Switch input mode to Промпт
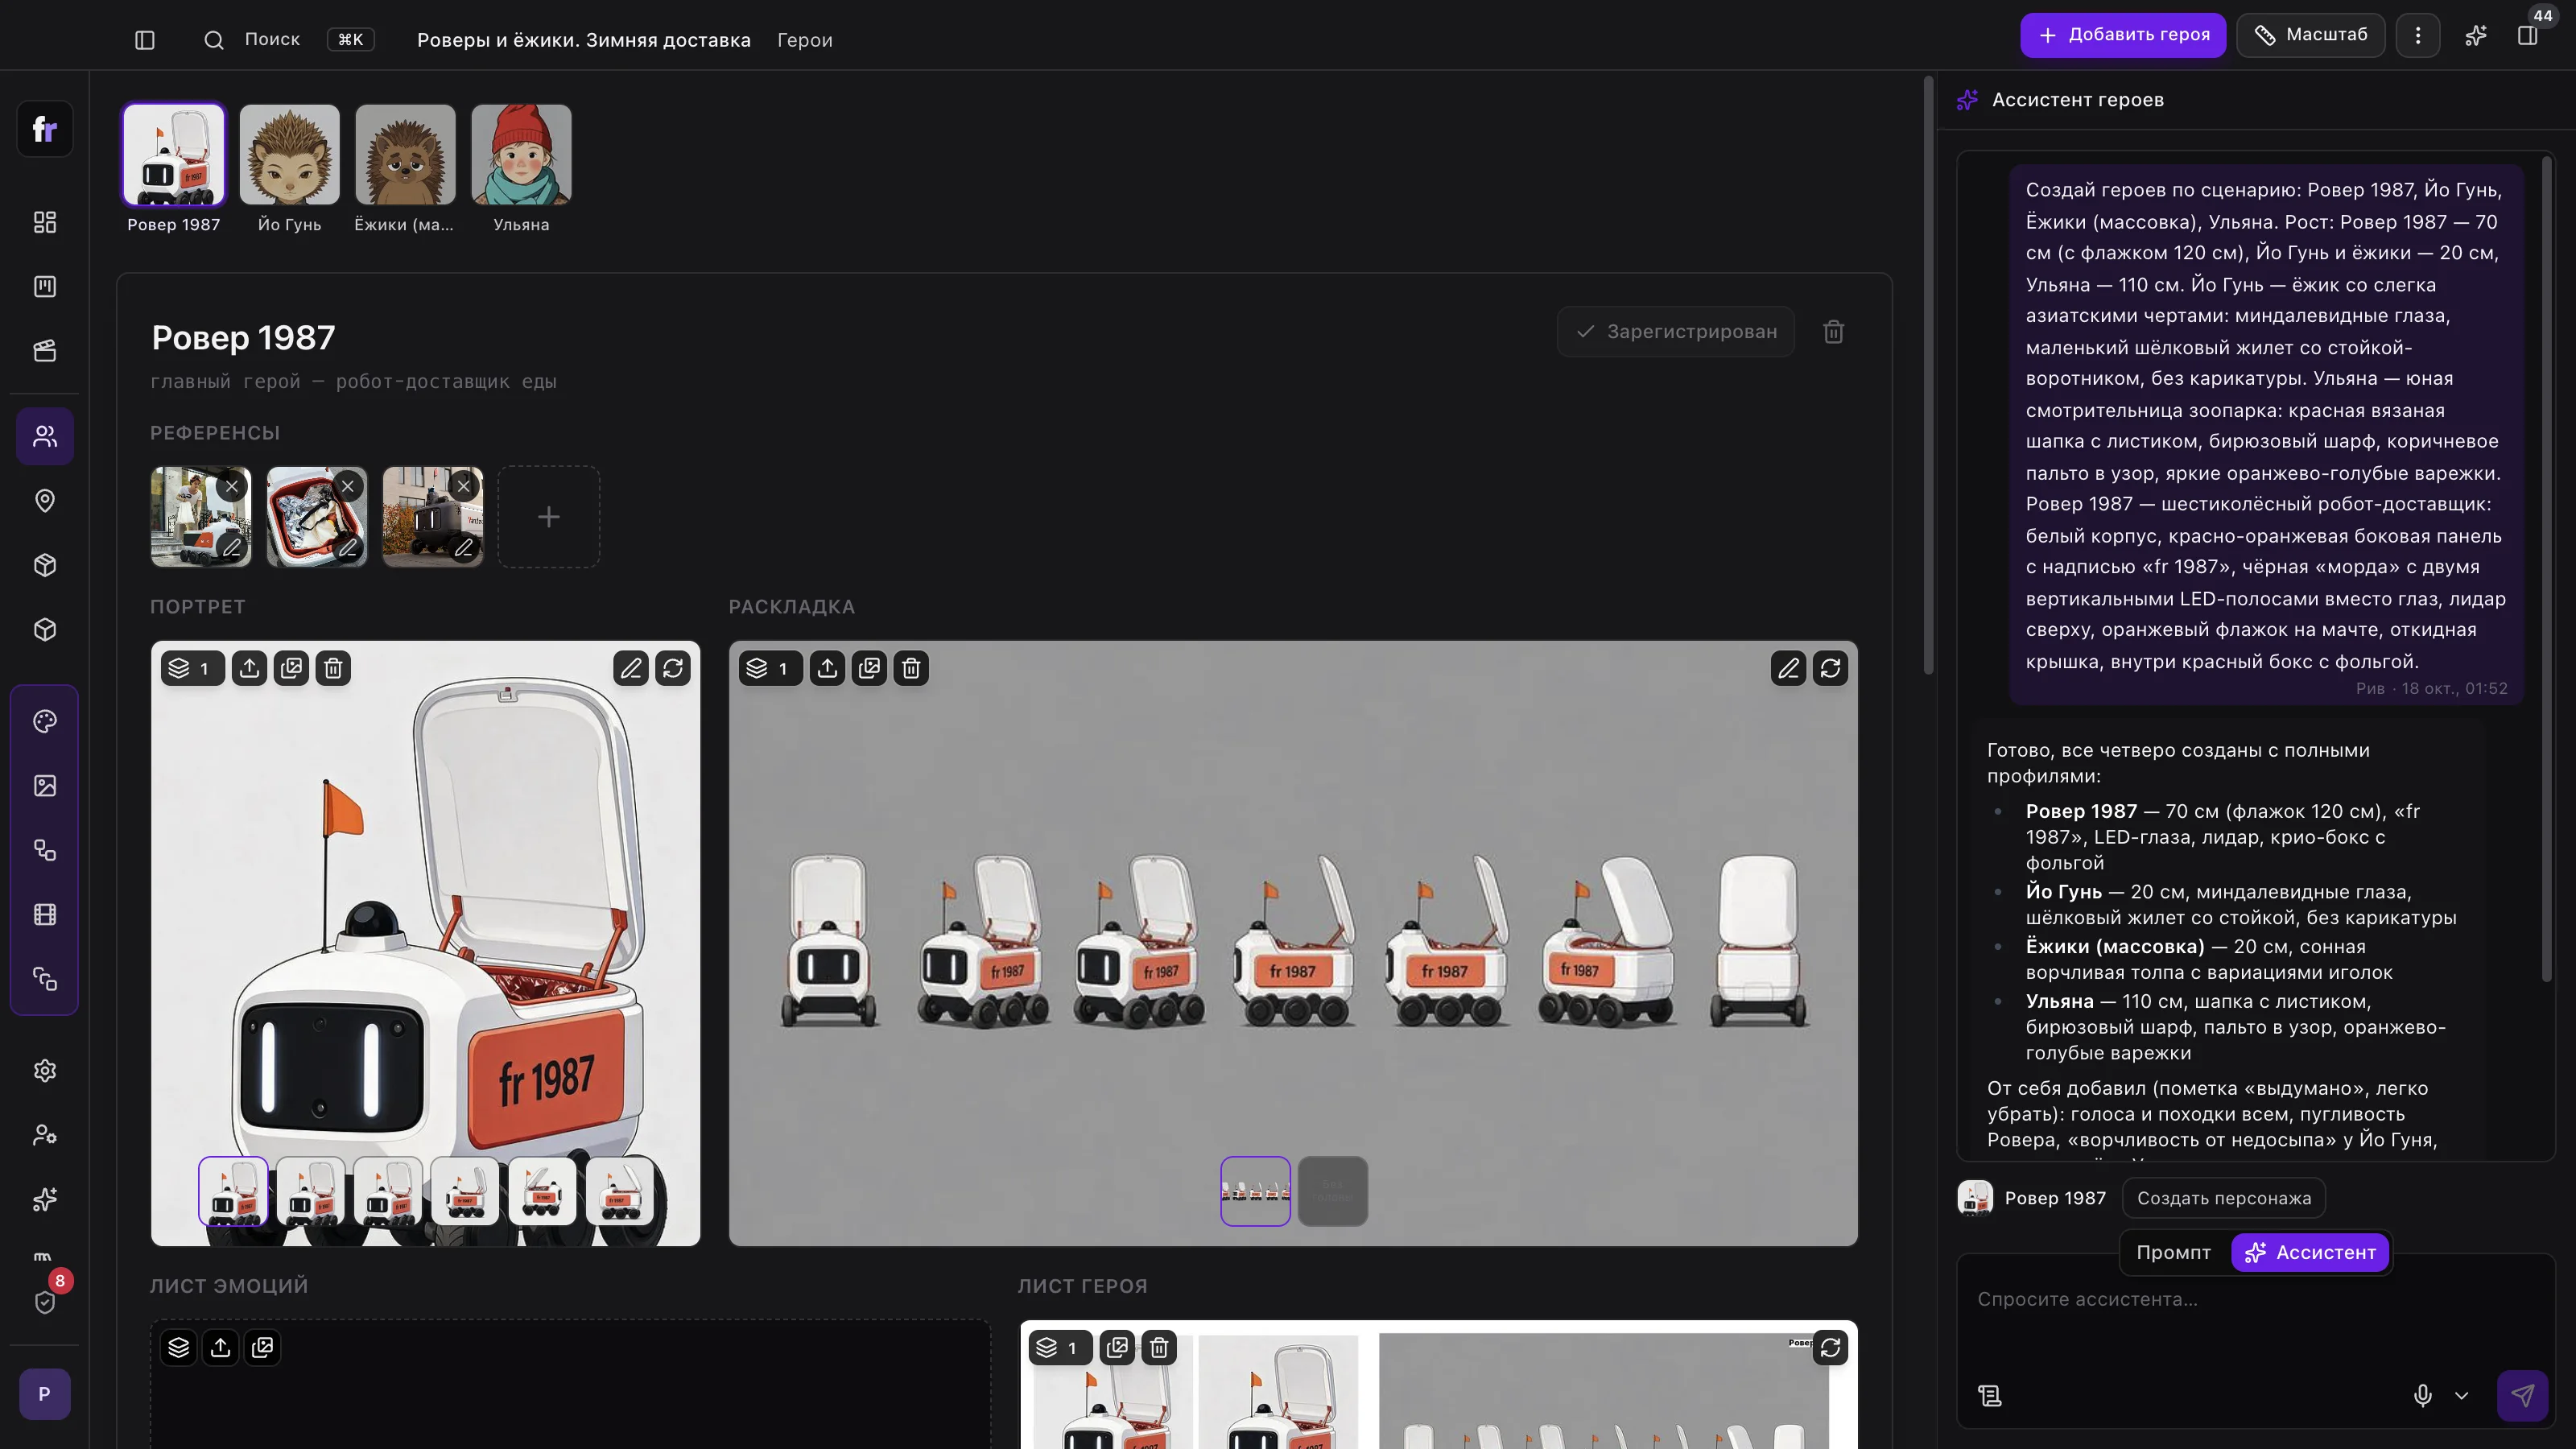The width and height of the screenshot is (2576, 1449). (2174, 1252)
